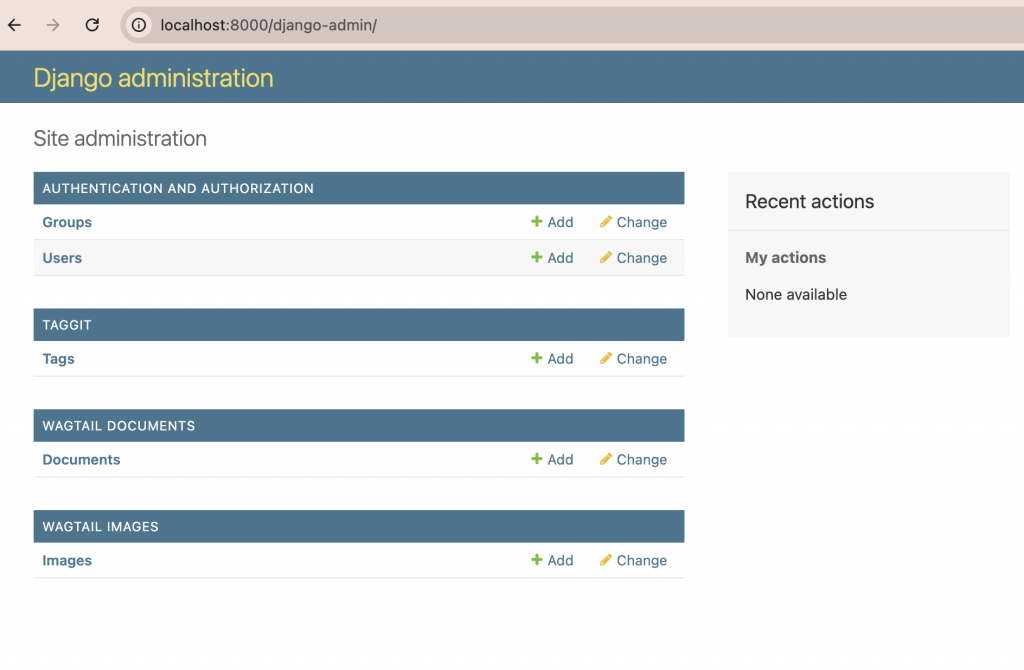The height and width of the screenshot is (670, 1024).
Task: Click the pencil icon in the Documents row
Action: [x=606, y=459]
